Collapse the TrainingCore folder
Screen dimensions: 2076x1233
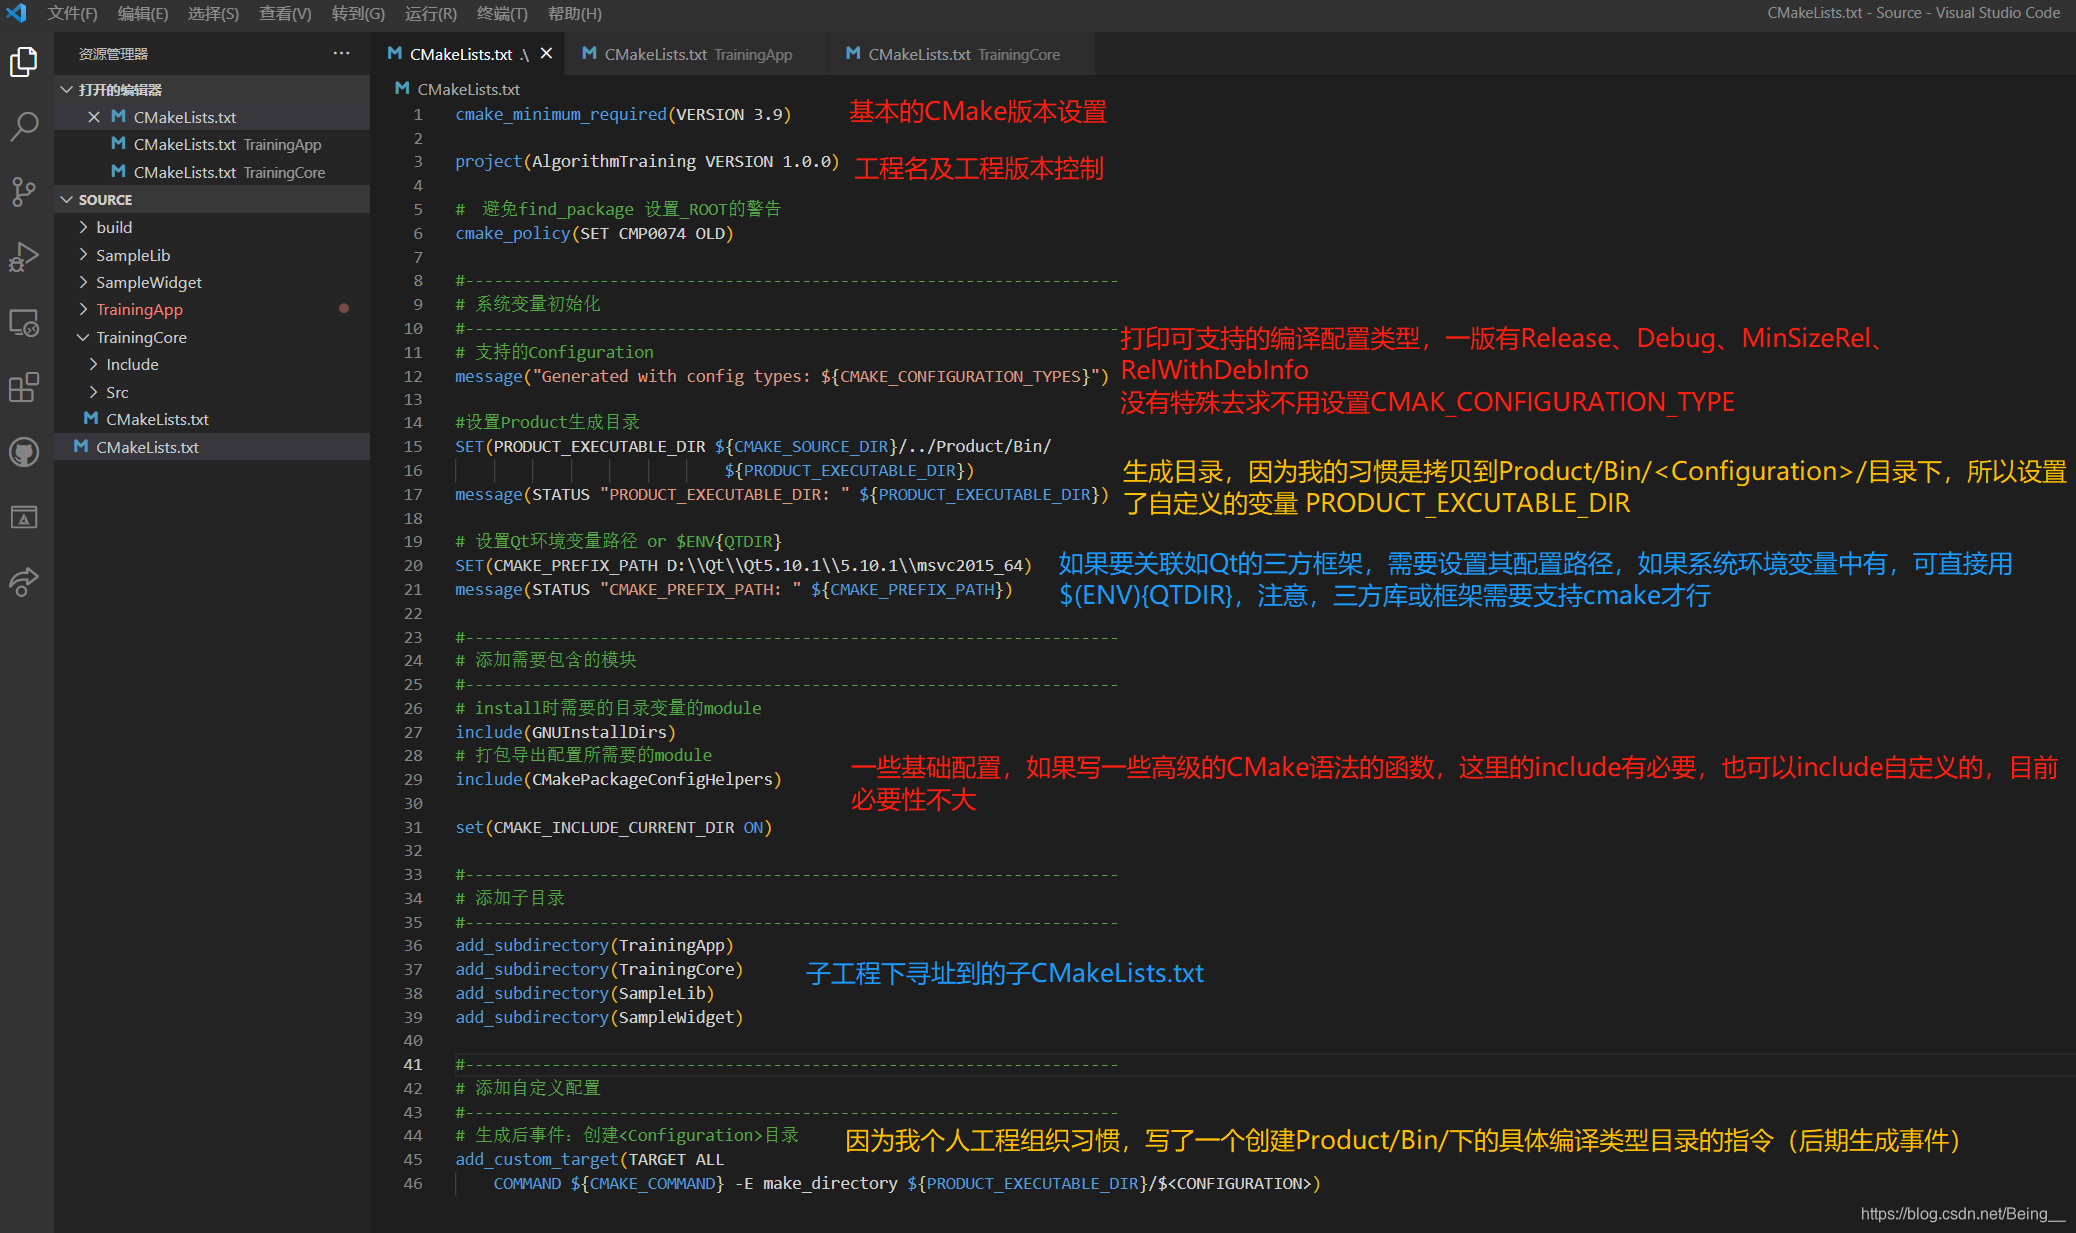(83, 337)
